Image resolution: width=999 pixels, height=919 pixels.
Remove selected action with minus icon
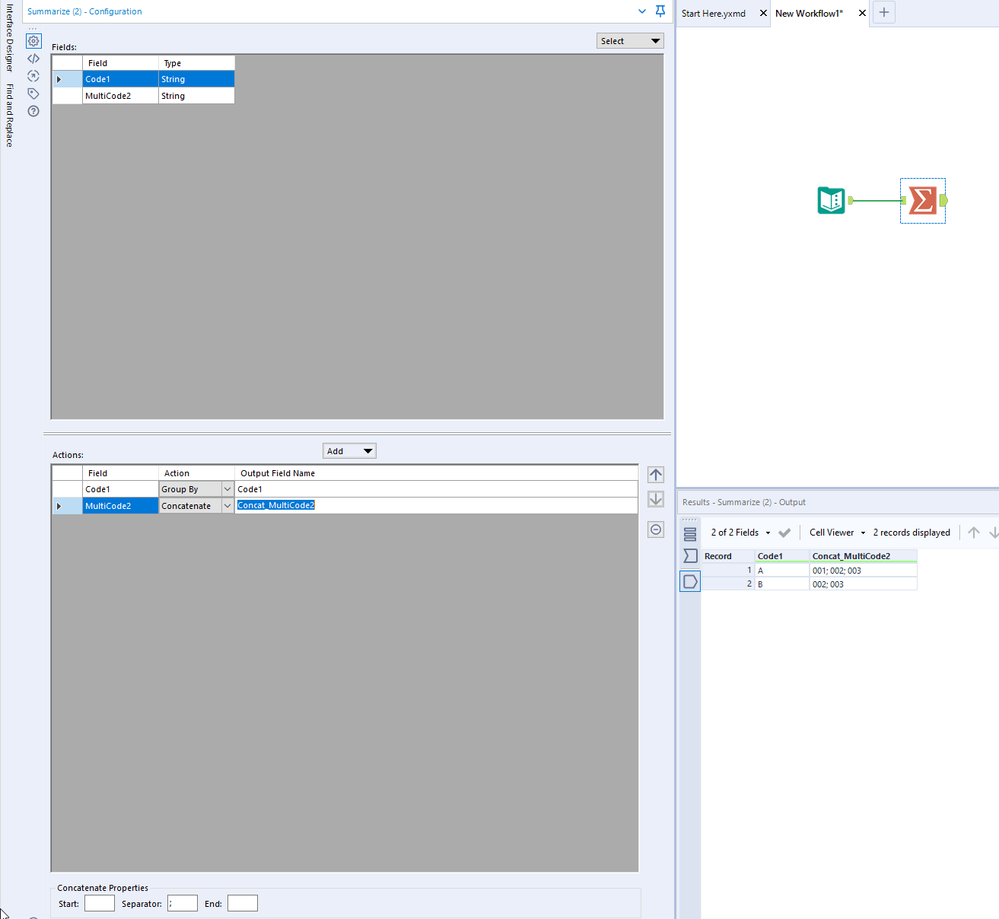tap(656, 530)
